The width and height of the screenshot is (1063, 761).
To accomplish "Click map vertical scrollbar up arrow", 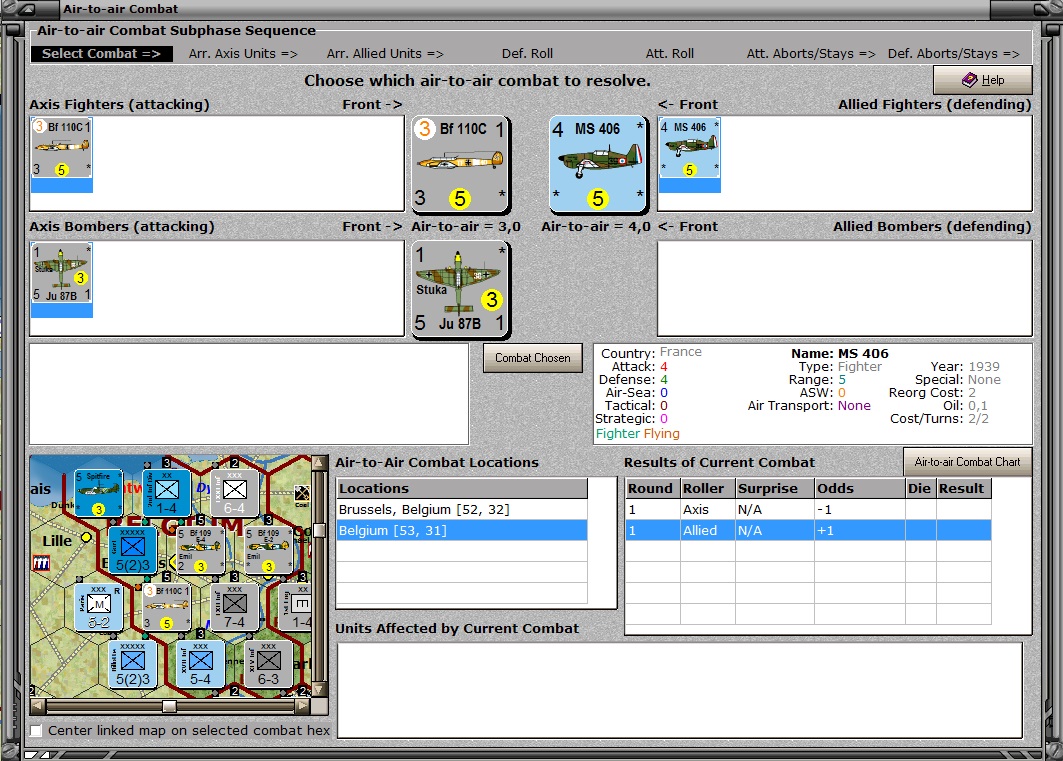I will point(319,462).
